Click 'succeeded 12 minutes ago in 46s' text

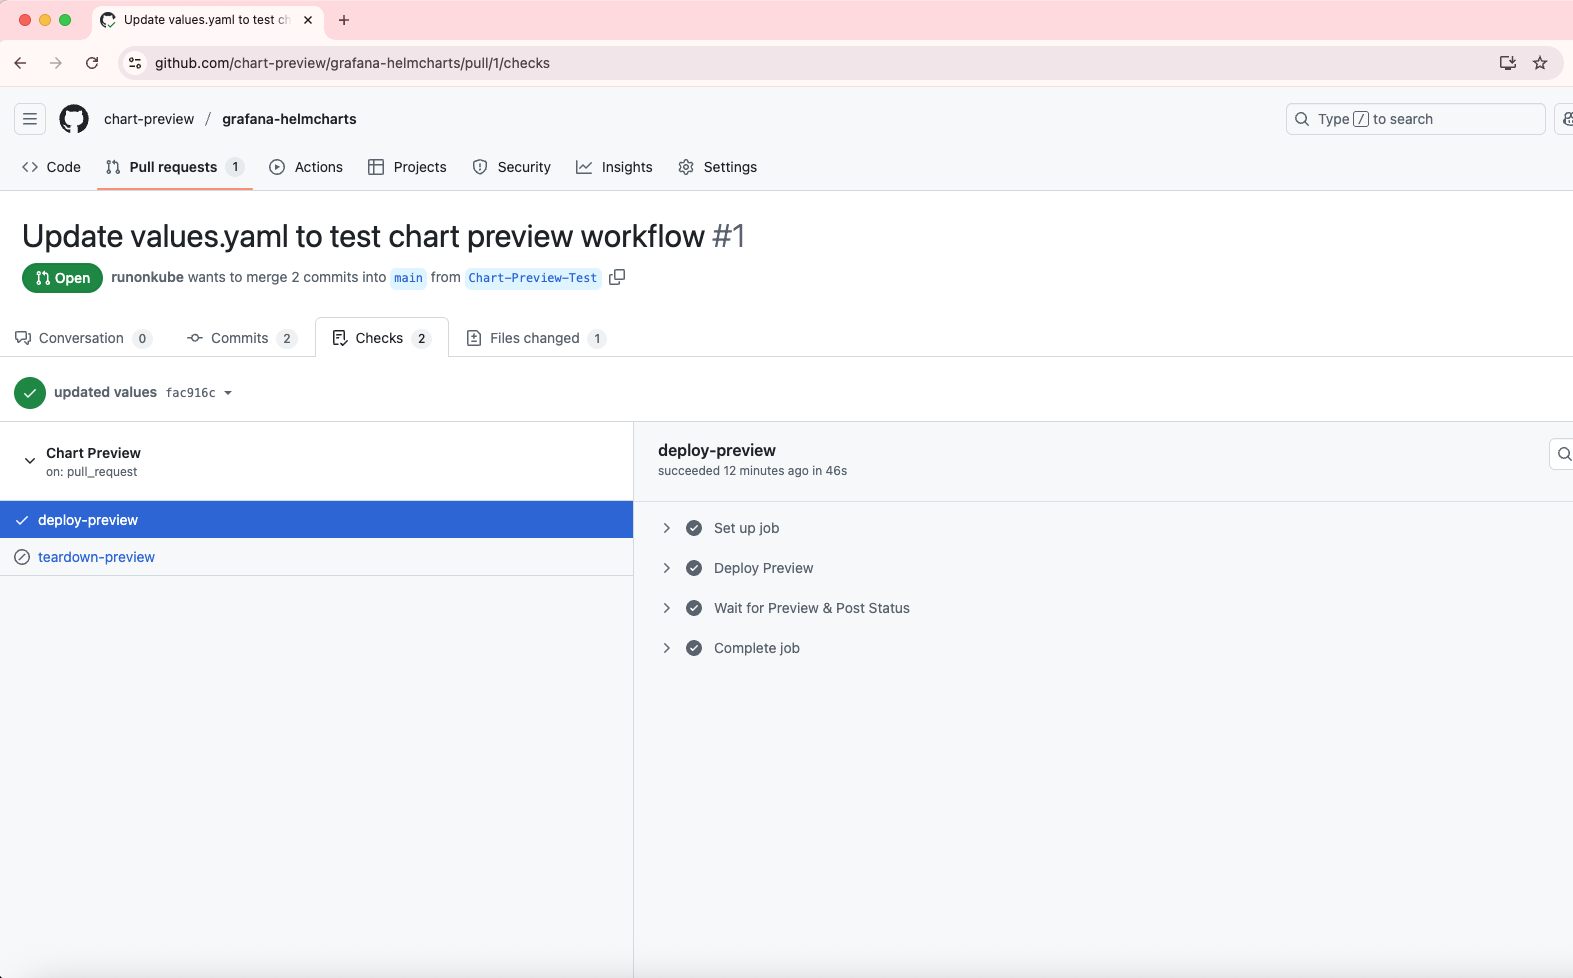click(752, 471)
